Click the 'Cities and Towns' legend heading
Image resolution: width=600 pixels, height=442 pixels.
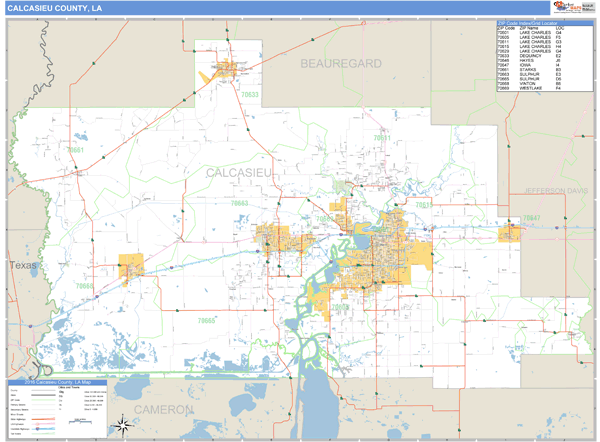click(67, 388)
